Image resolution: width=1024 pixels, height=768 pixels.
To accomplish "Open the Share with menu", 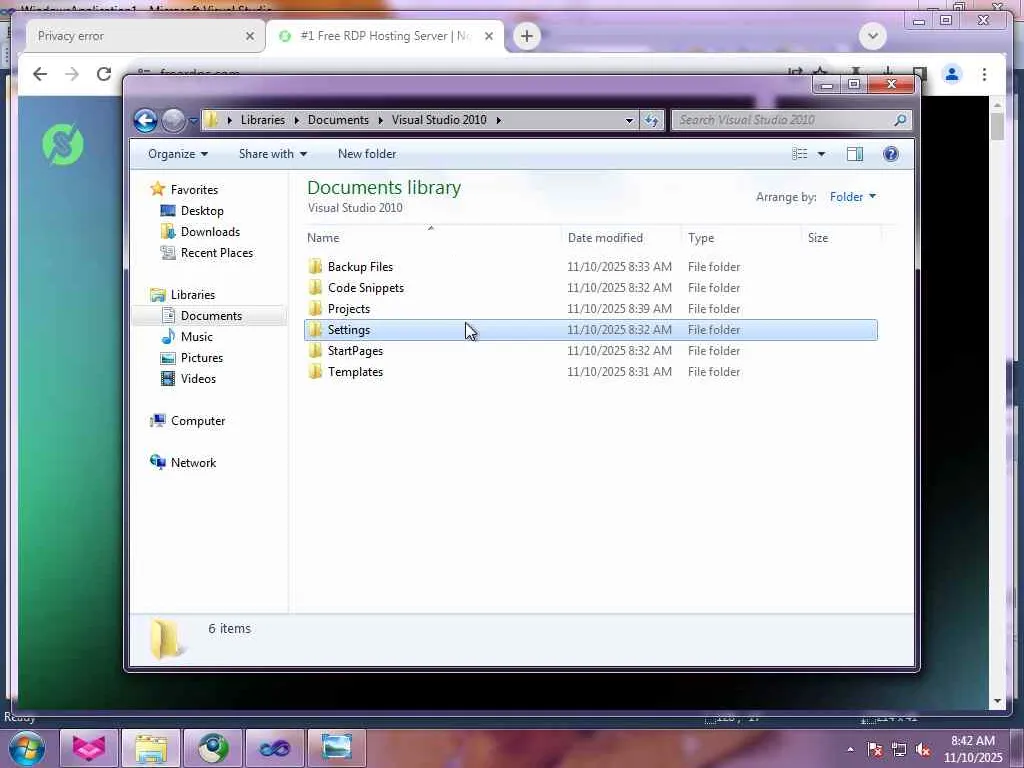I will (272, 154).
